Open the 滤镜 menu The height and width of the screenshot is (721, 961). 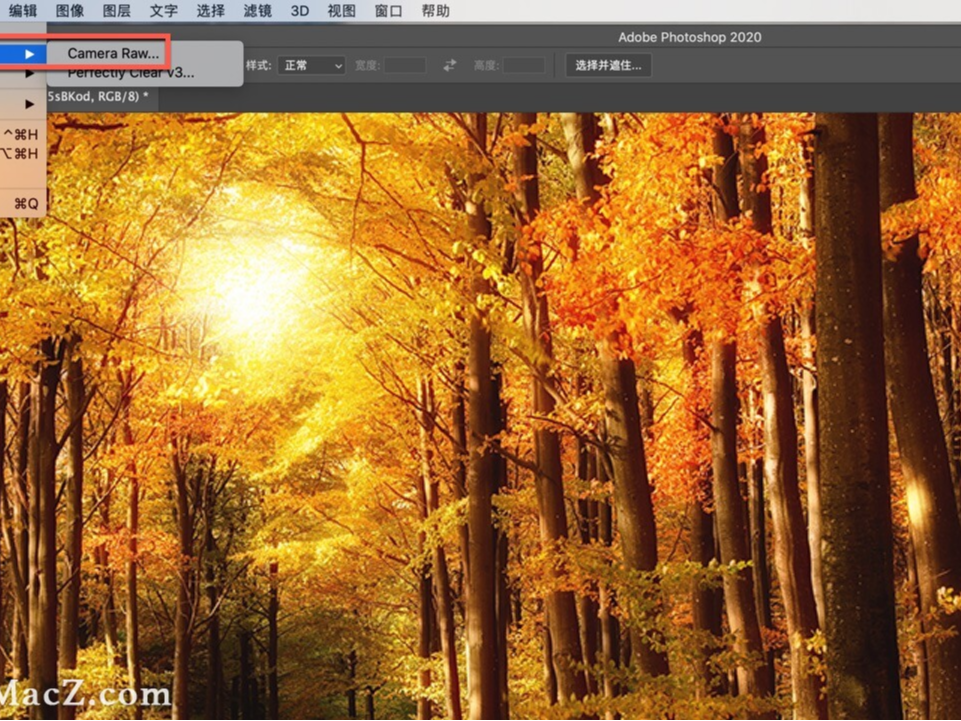tap(257, 11)
